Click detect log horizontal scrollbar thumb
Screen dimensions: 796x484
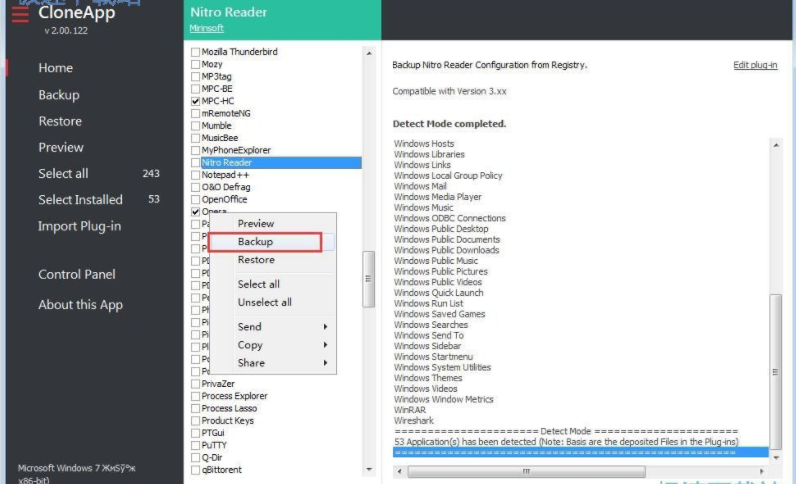point(526,471)
